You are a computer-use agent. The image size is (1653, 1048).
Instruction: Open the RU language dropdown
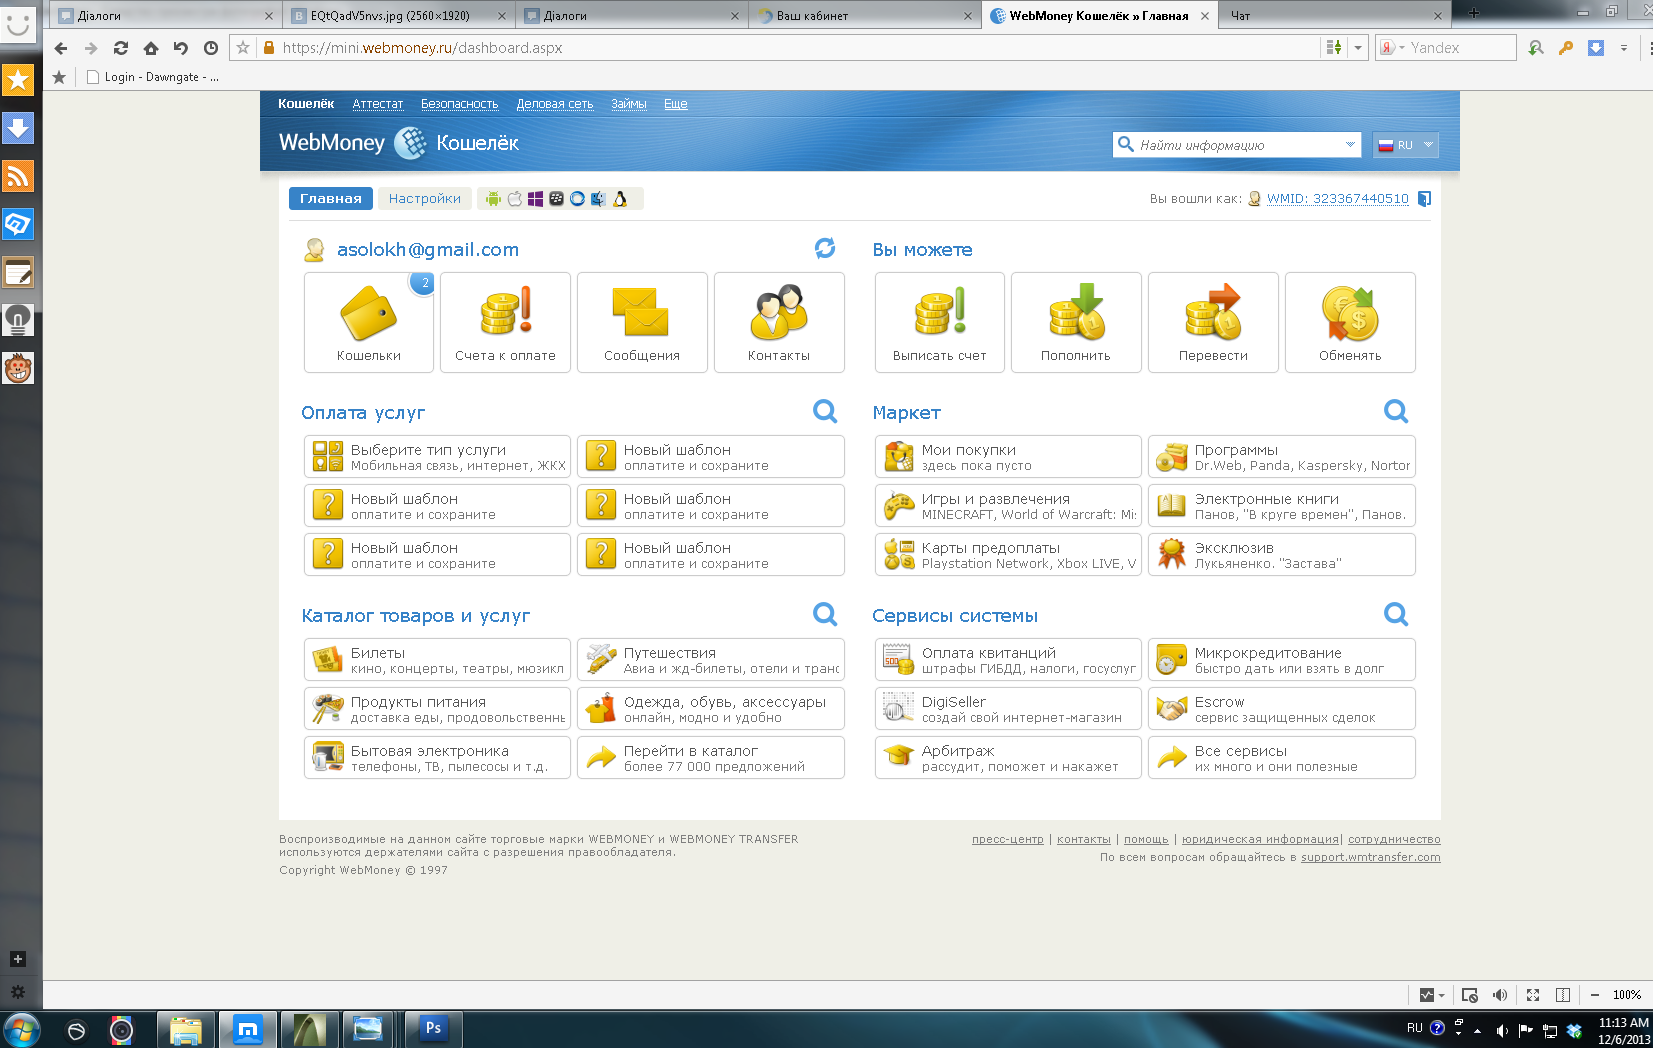pyautogui.click(x=1405, y=145)
